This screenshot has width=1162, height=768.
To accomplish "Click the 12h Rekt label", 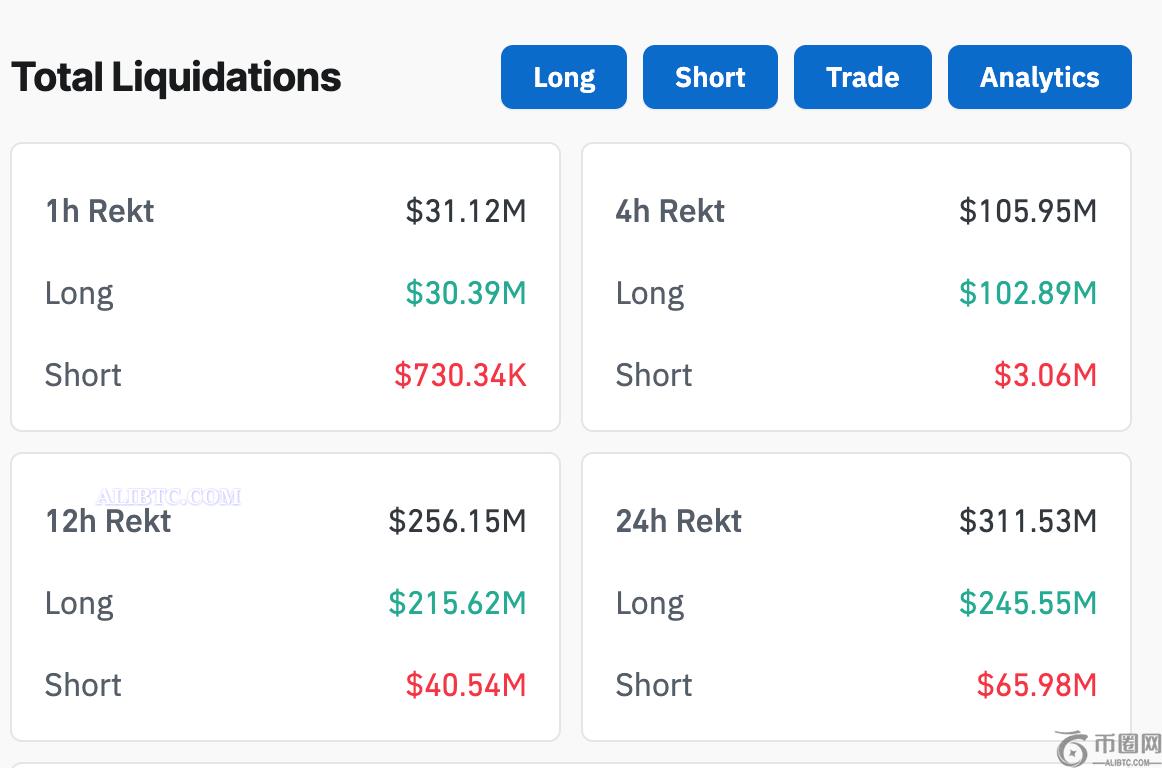I will coord(108,521).
